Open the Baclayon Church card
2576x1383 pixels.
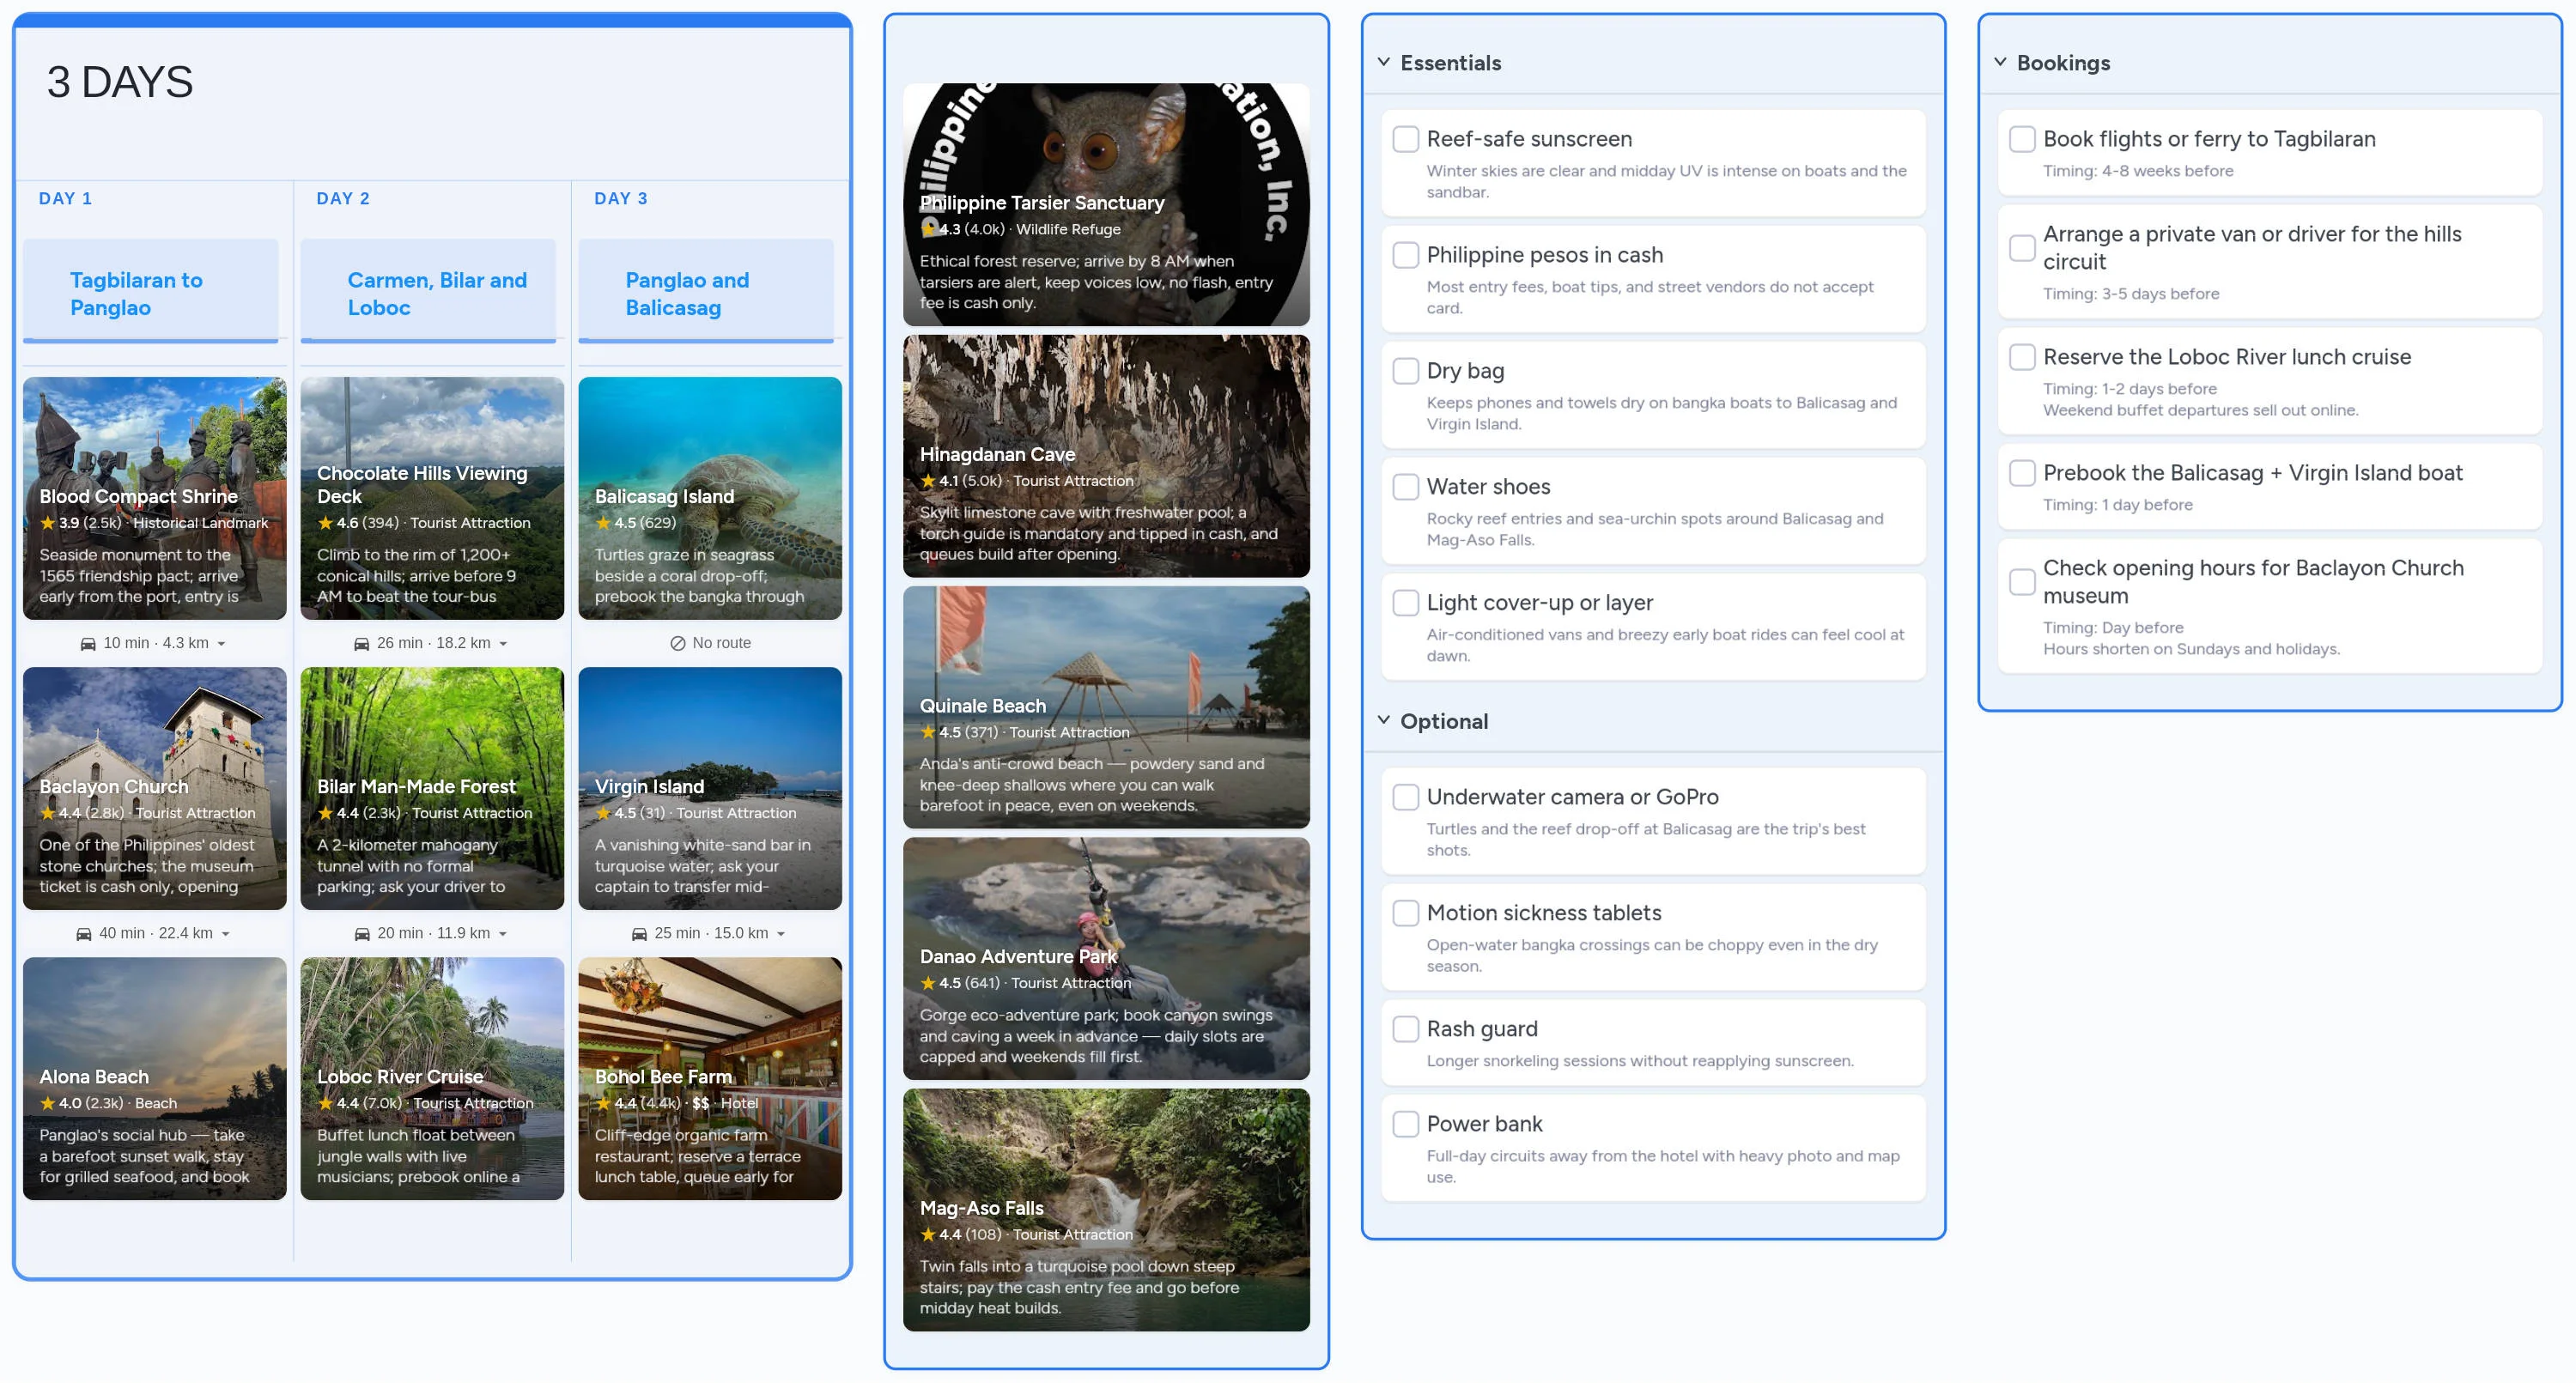[x=155, y=788]
